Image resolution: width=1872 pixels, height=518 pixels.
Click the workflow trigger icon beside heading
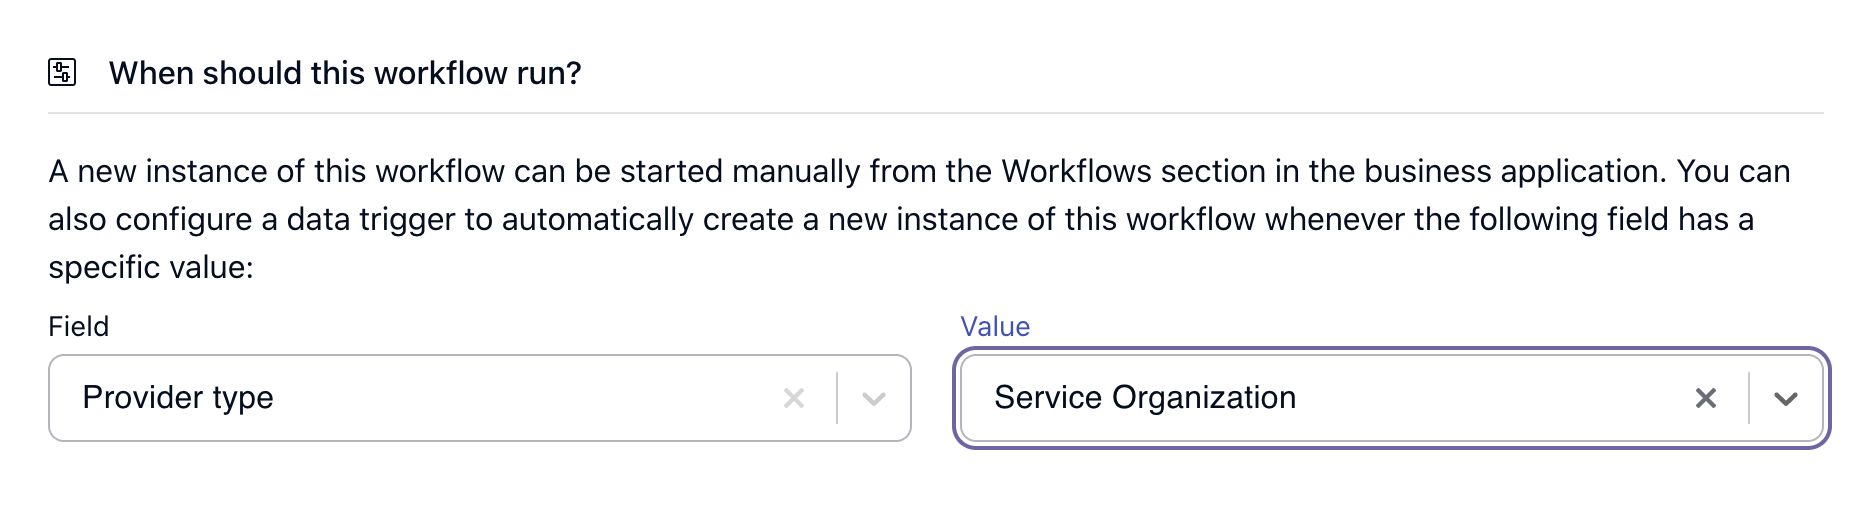(x=62, y=72)
